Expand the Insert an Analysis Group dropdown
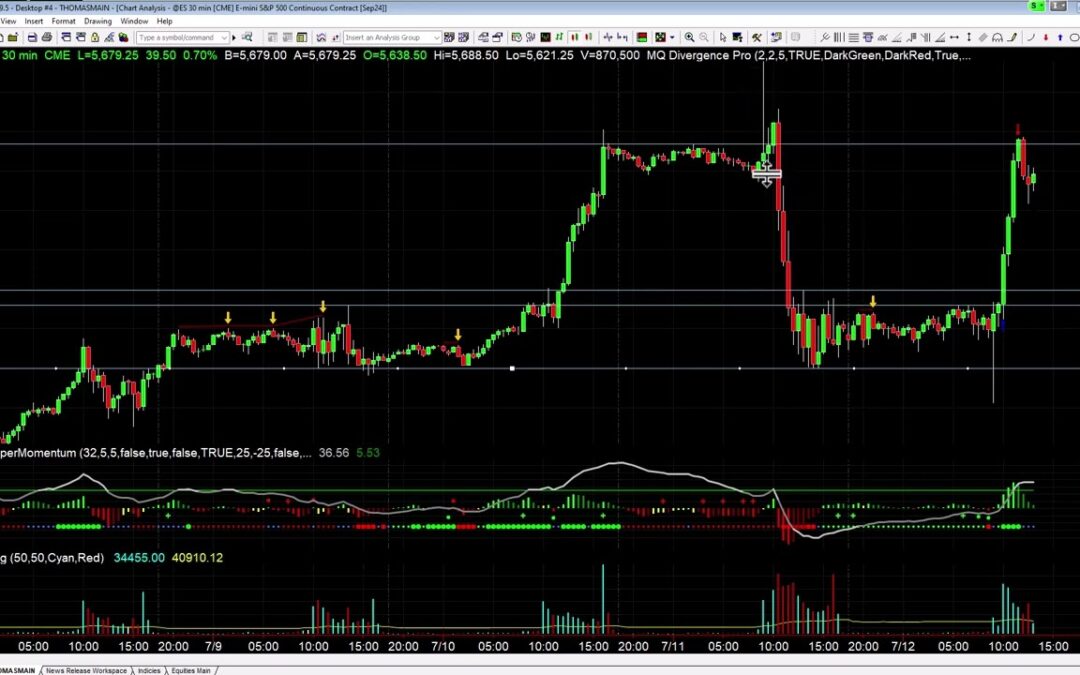 437,37
